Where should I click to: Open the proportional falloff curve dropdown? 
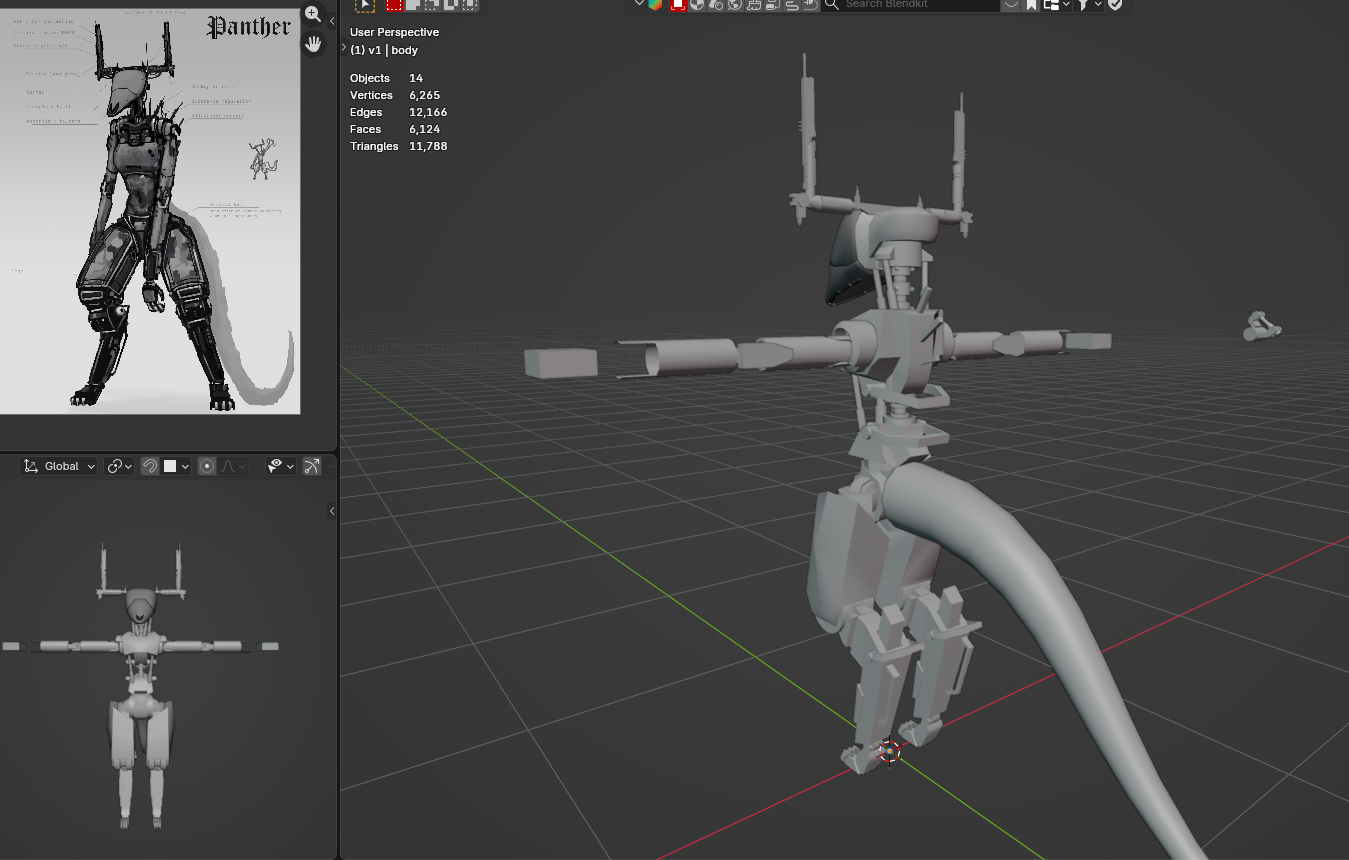232,466
